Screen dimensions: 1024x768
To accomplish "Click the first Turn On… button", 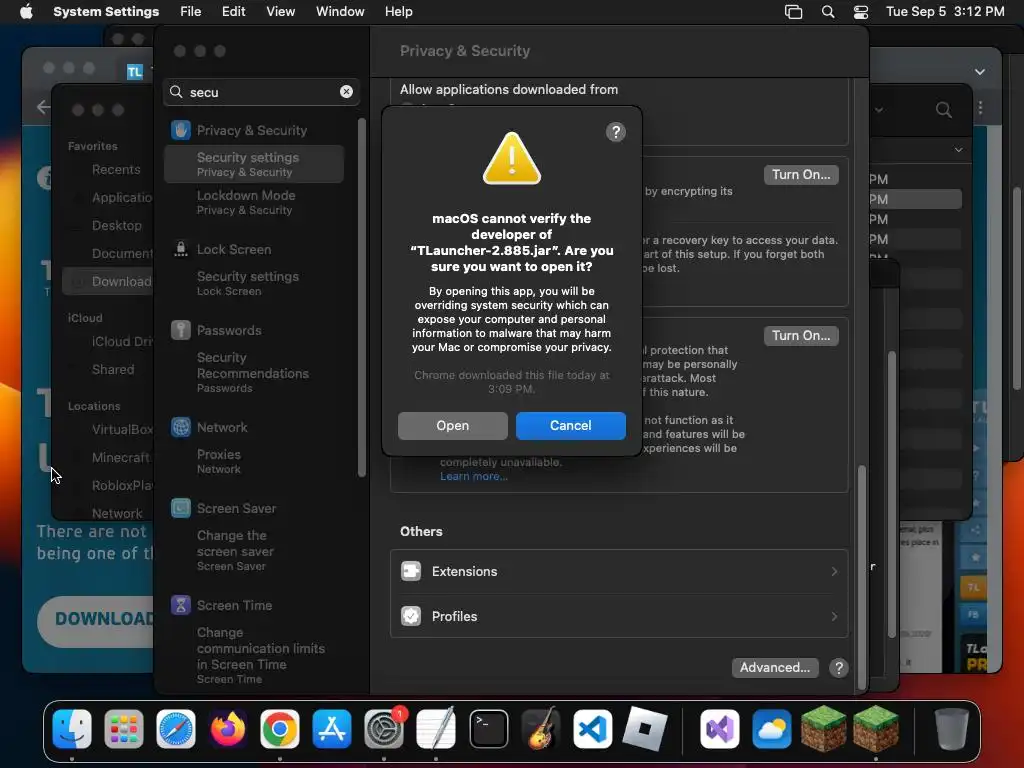I will [801, 174].
